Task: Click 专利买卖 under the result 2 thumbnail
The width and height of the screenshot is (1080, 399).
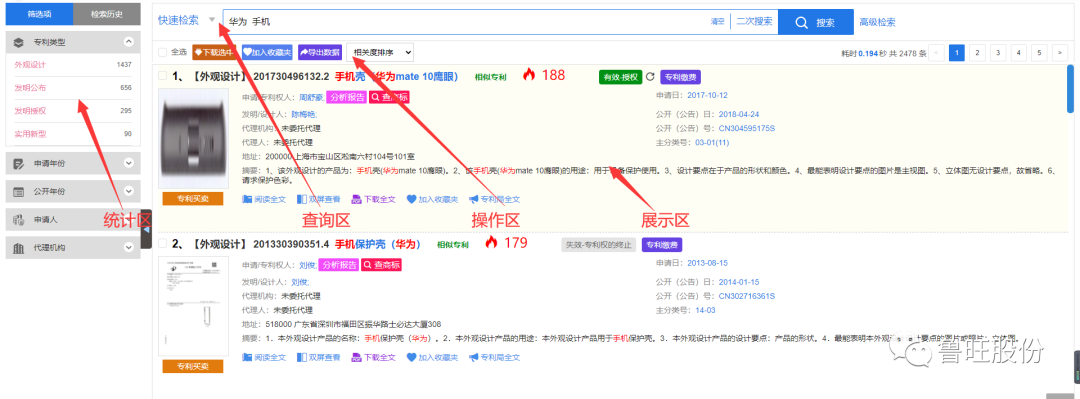Action: (x=194, y=366)
